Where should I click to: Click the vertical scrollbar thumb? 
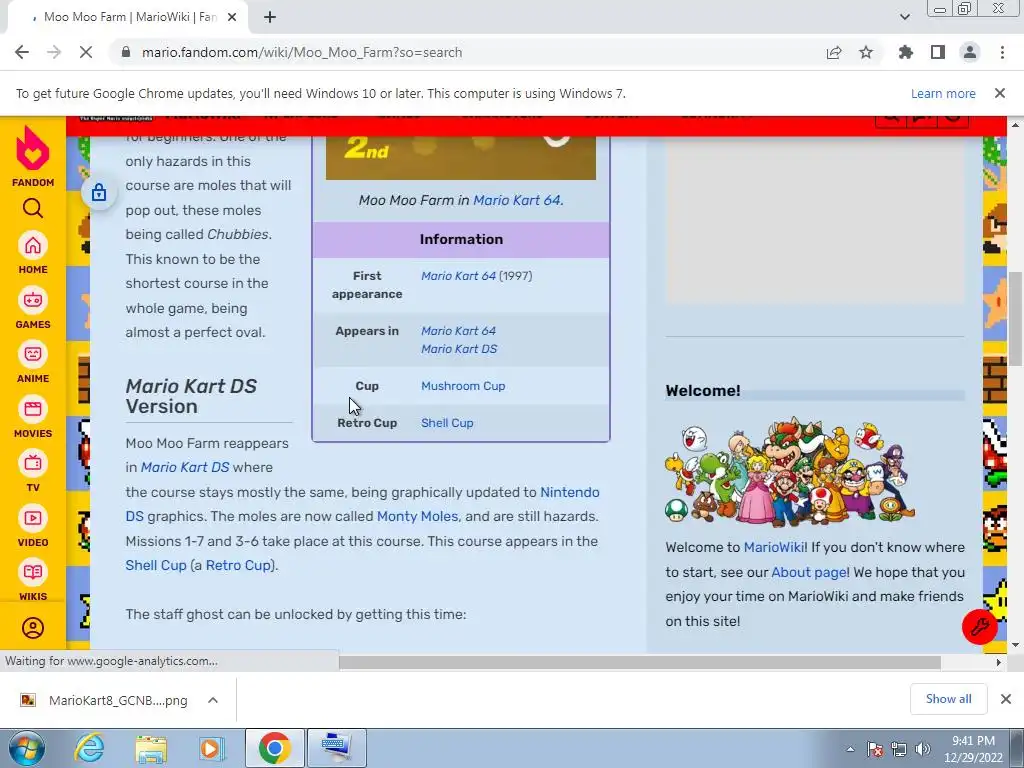click(1015, 319)
